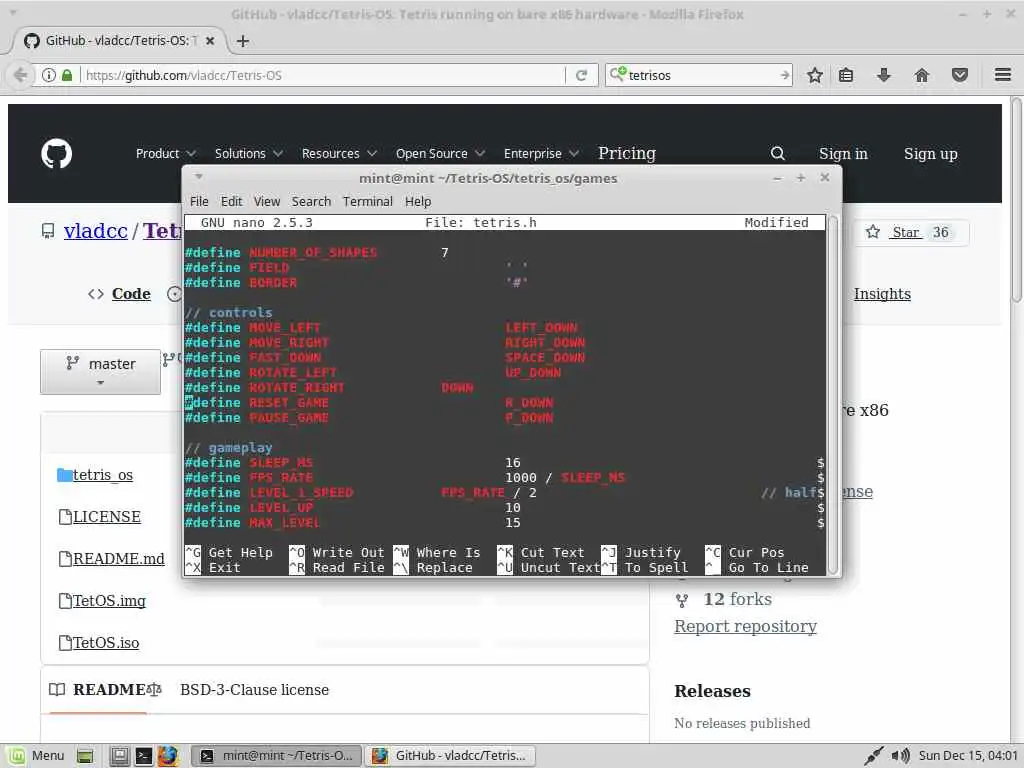Click the GitHub search magnifier icon
Viewport: 1024px width, 768px height.
point(777,153)
